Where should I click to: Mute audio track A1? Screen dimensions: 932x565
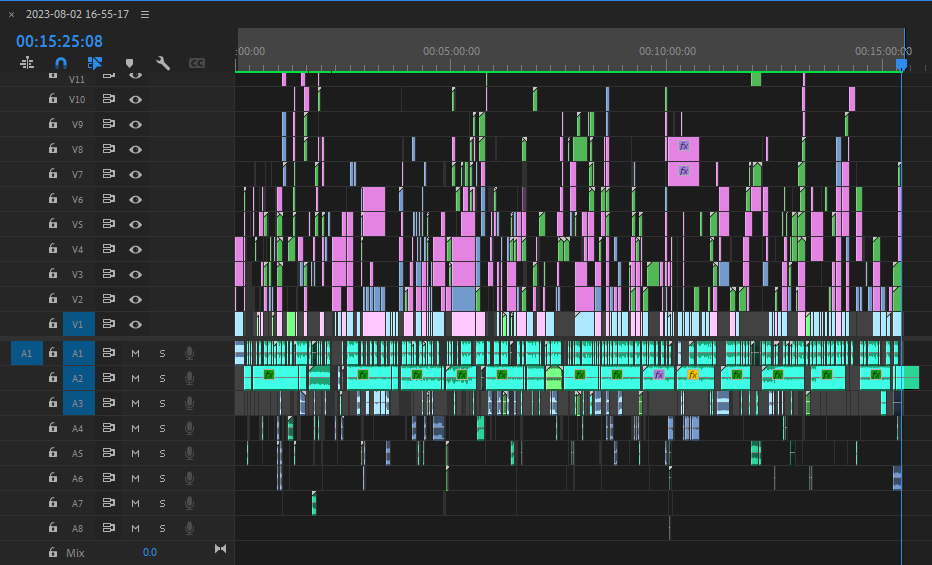coord(136,353)
